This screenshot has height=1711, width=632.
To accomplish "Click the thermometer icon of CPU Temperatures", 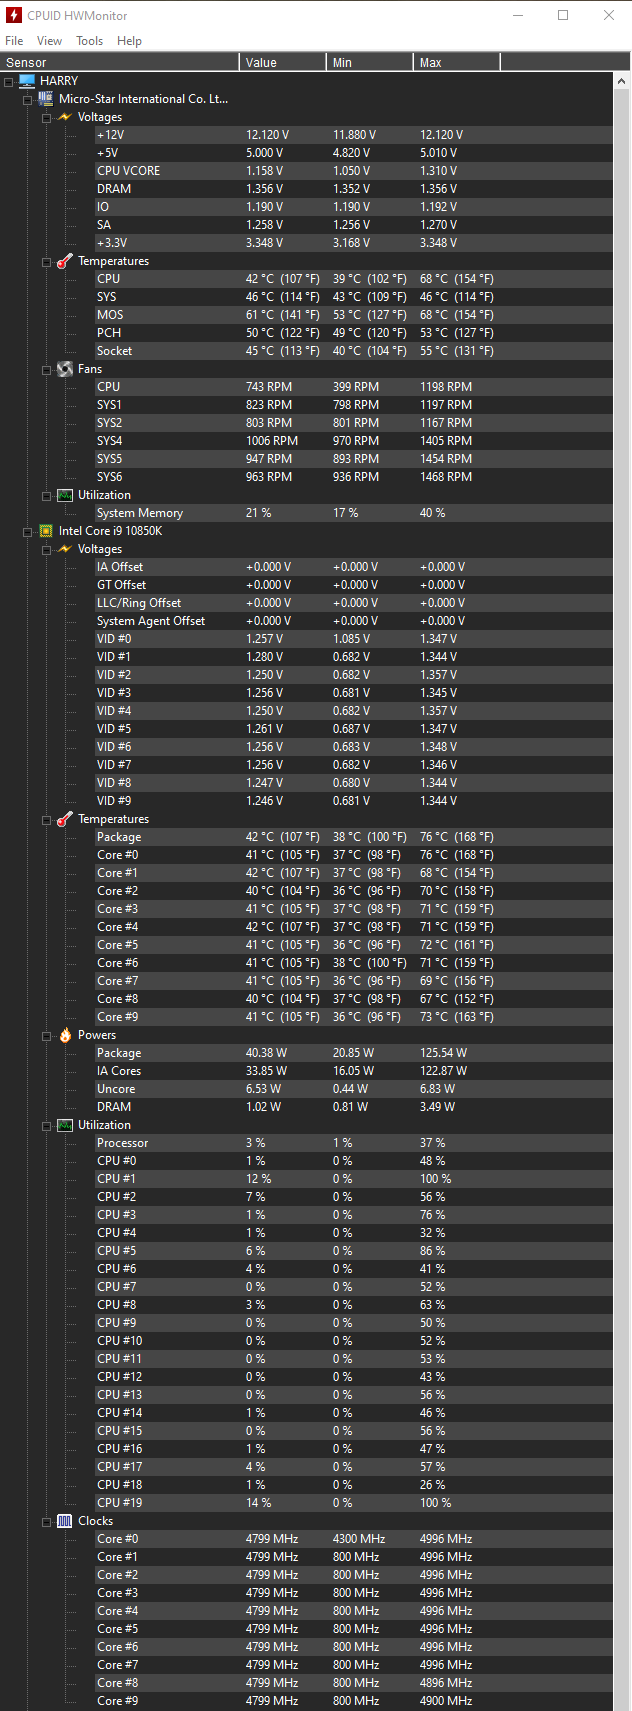I will point(65,819).
